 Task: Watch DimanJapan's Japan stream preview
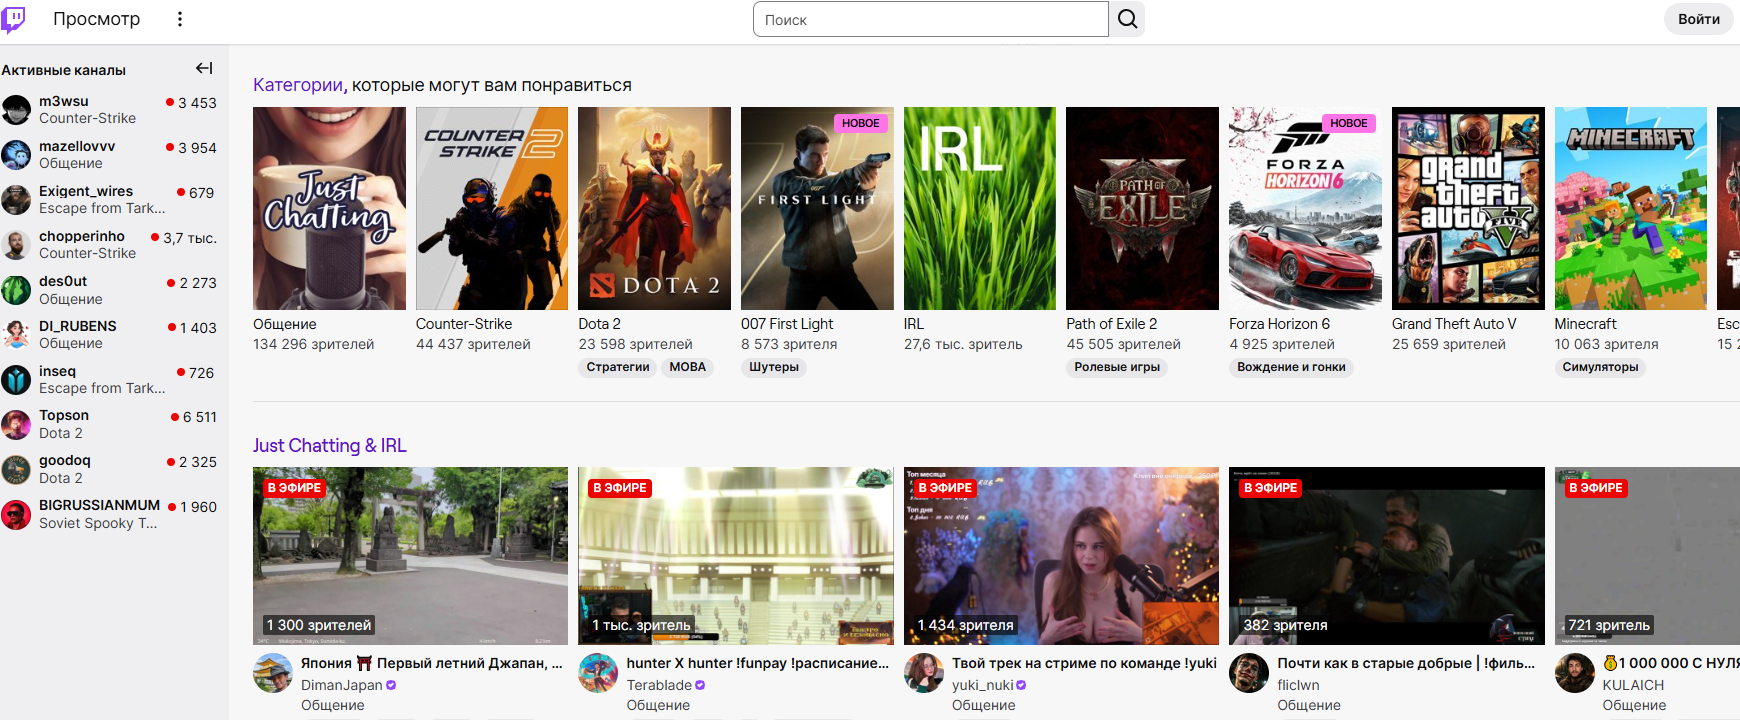point(410,556)
